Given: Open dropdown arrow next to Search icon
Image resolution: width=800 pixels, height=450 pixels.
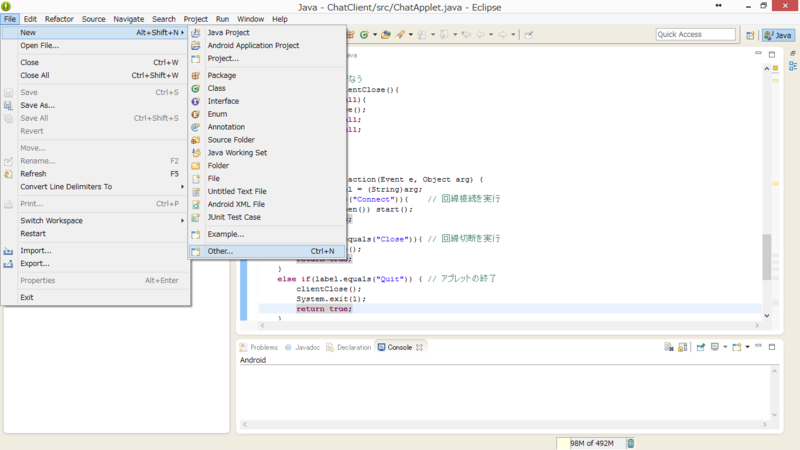Looking at the screenshot, I should pos(411,35).
